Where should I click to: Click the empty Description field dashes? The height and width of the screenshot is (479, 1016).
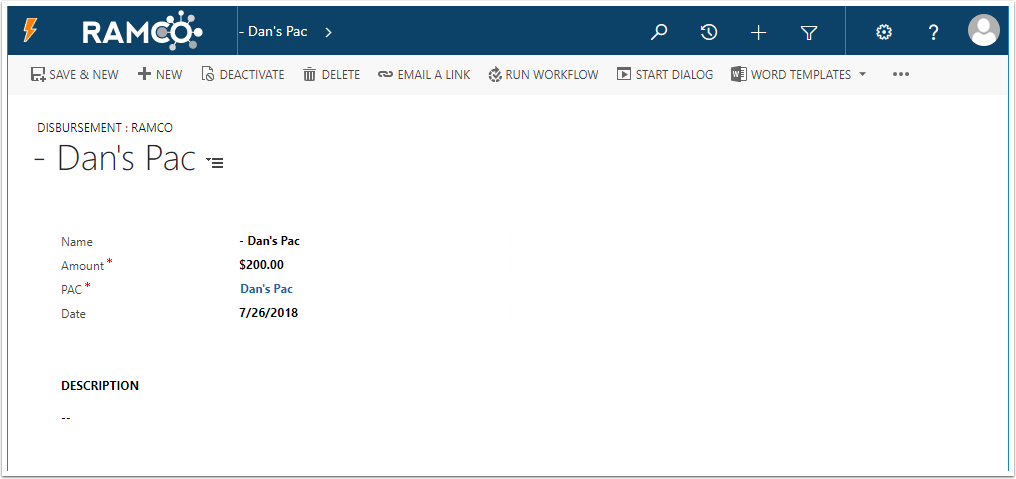(65, 418)
